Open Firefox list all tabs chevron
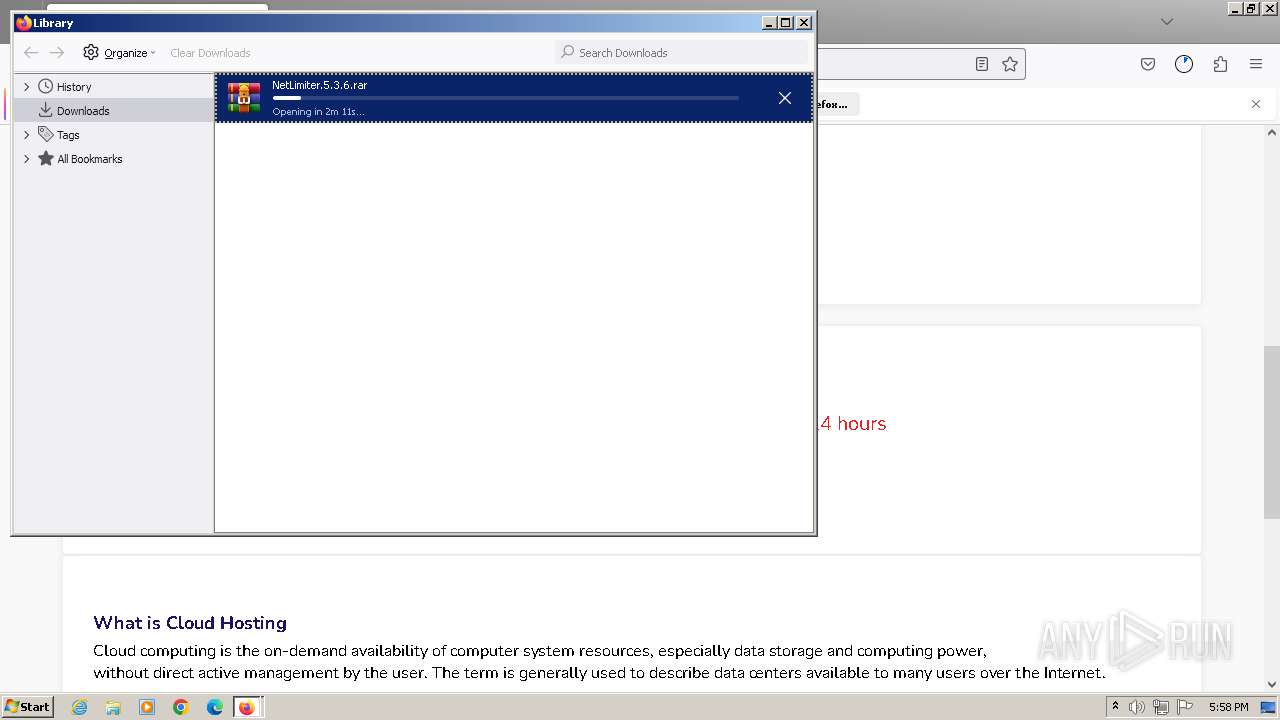1280x720 pixels. [x=1166, y=21]
